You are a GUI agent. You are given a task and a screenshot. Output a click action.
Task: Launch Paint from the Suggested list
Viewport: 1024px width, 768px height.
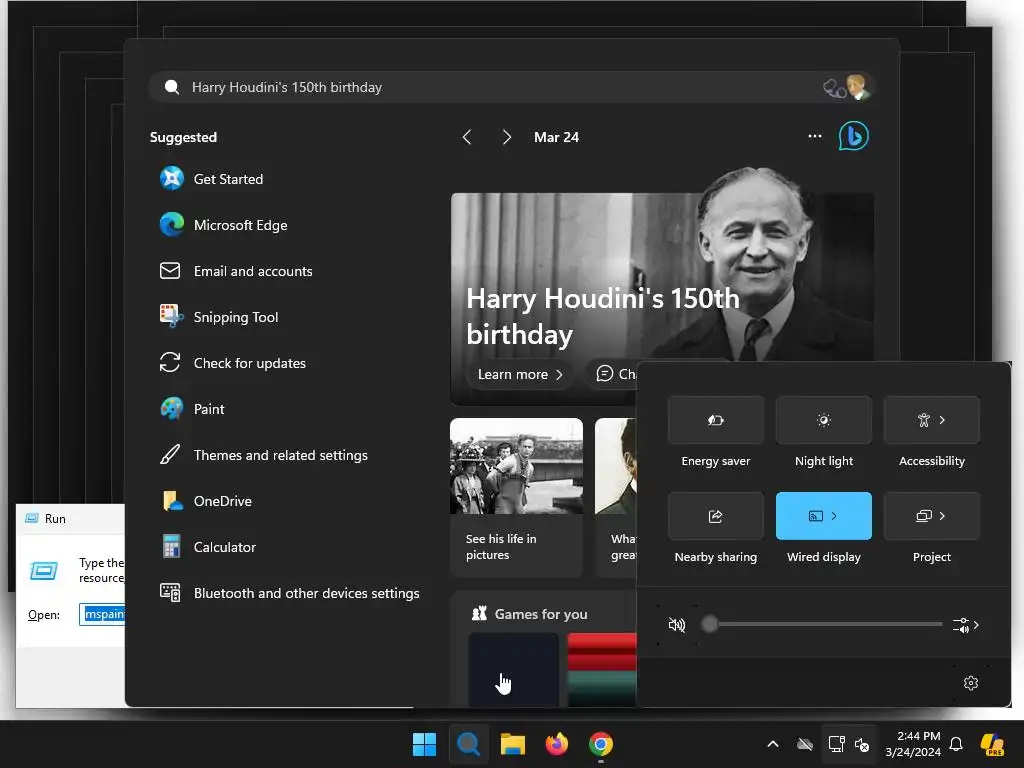tap(193, 409)
